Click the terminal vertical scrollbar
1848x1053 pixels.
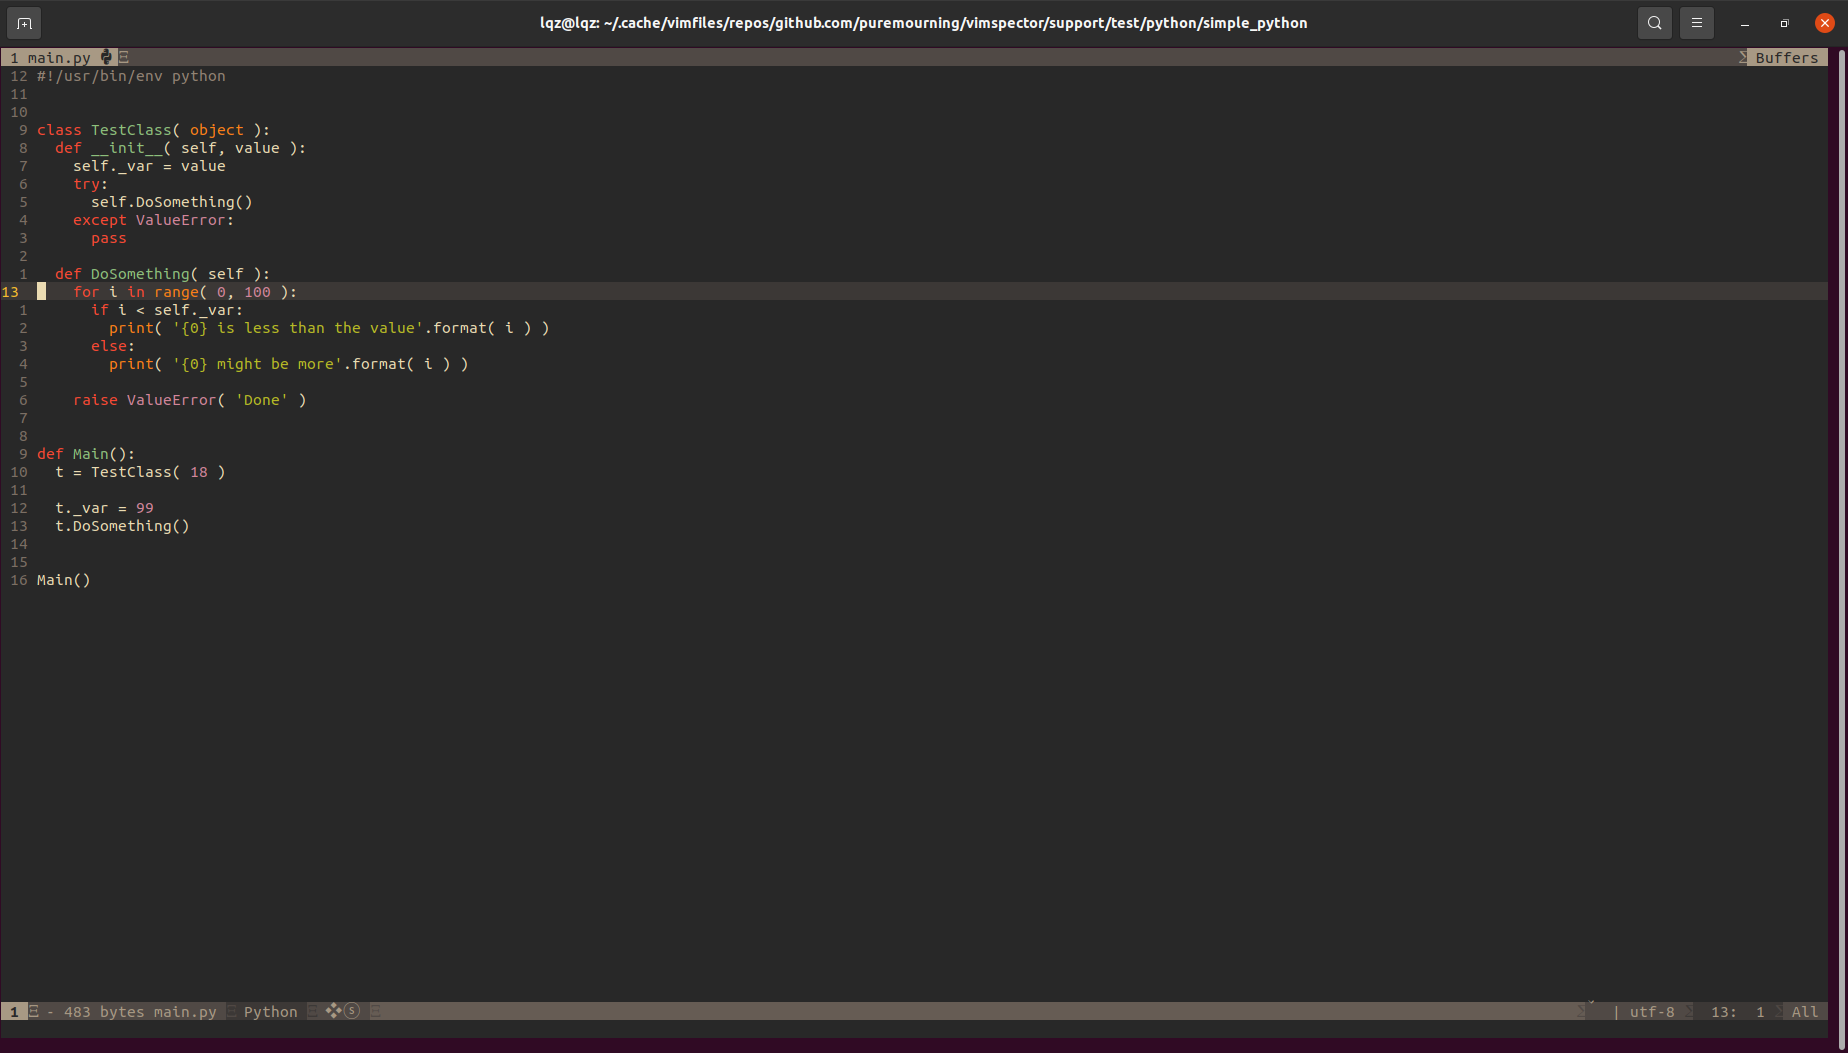click(1841, 548)
